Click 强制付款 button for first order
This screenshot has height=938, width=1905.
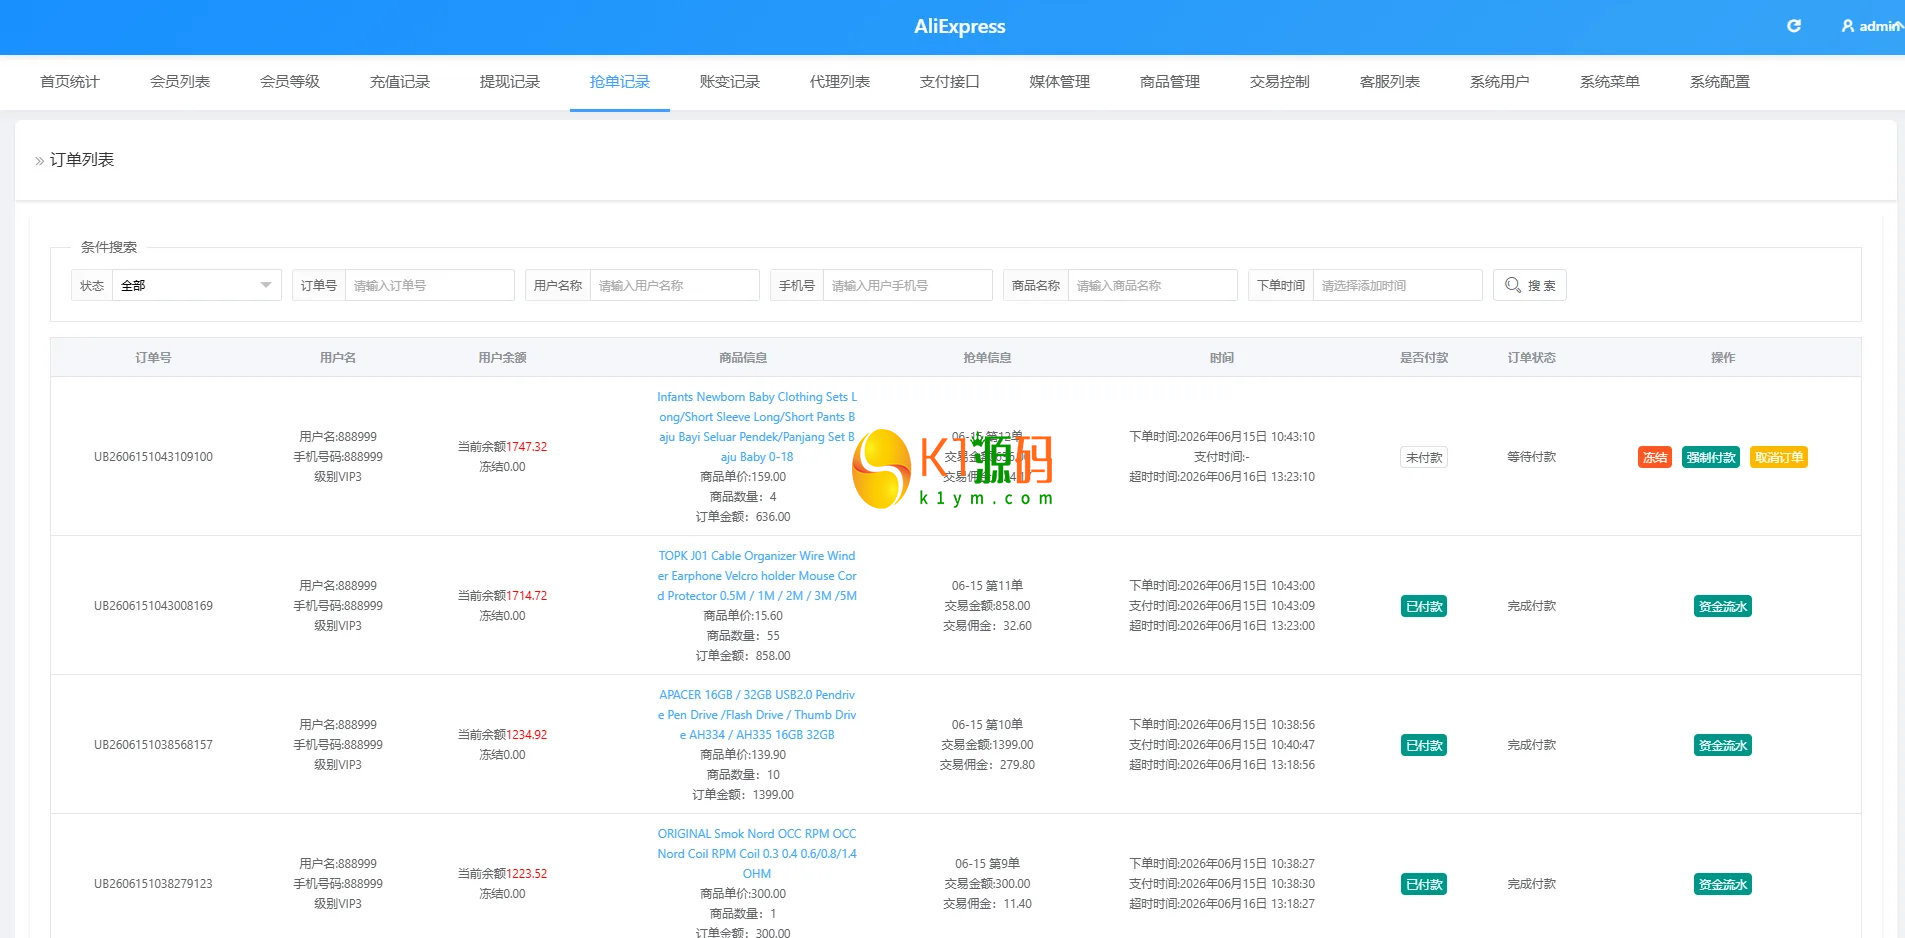tap(1711, 457)
